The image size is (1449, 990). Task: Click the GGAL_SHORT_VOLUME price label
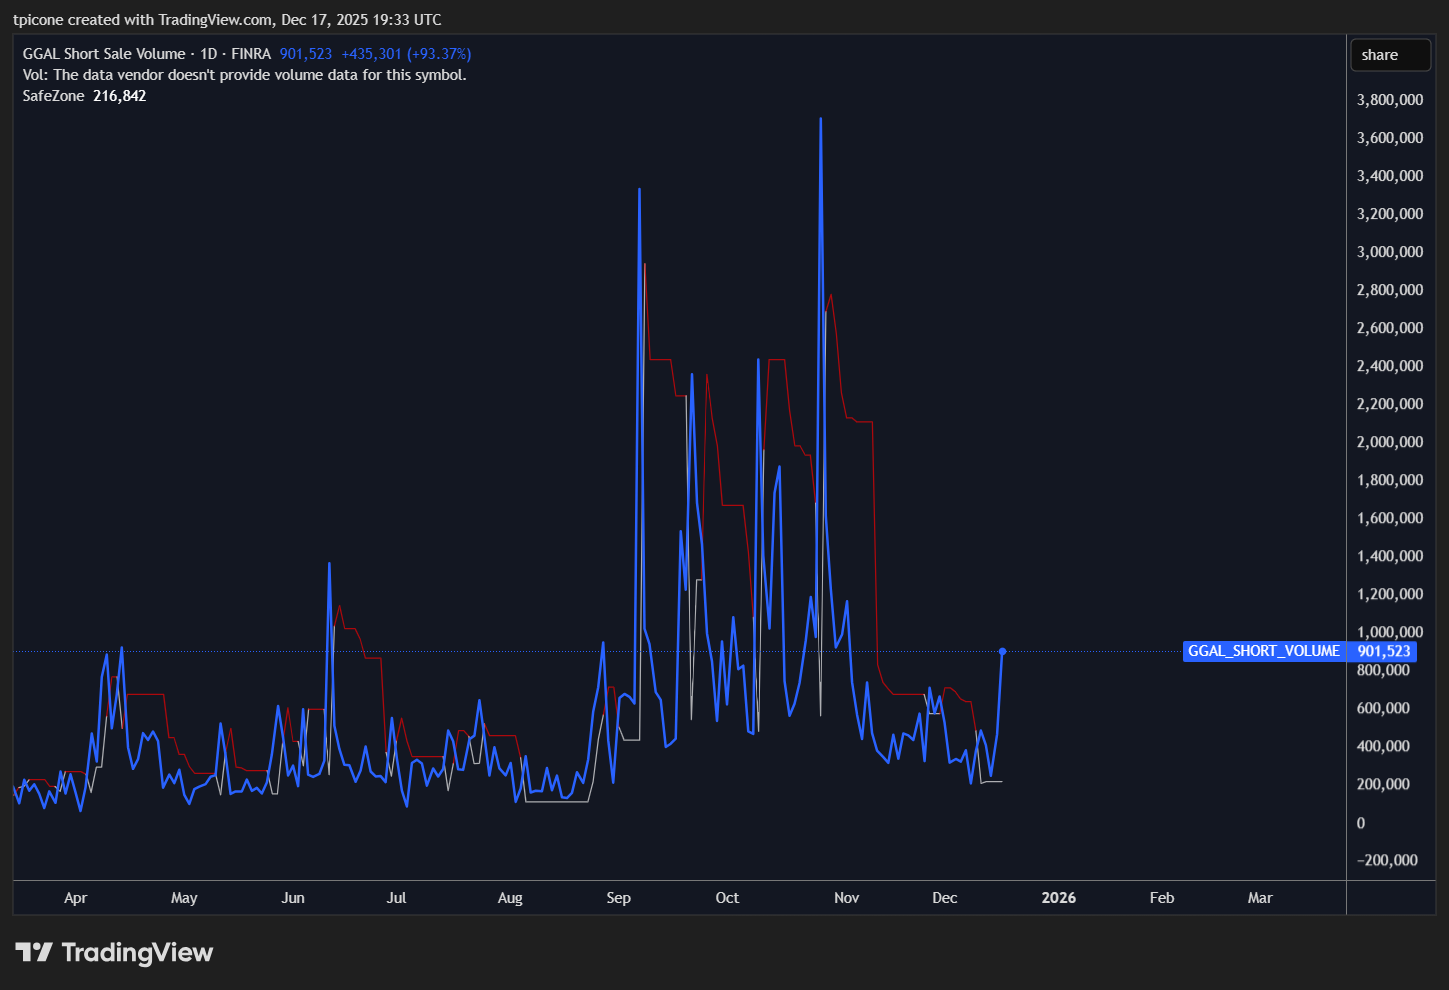pos(1263,651)
